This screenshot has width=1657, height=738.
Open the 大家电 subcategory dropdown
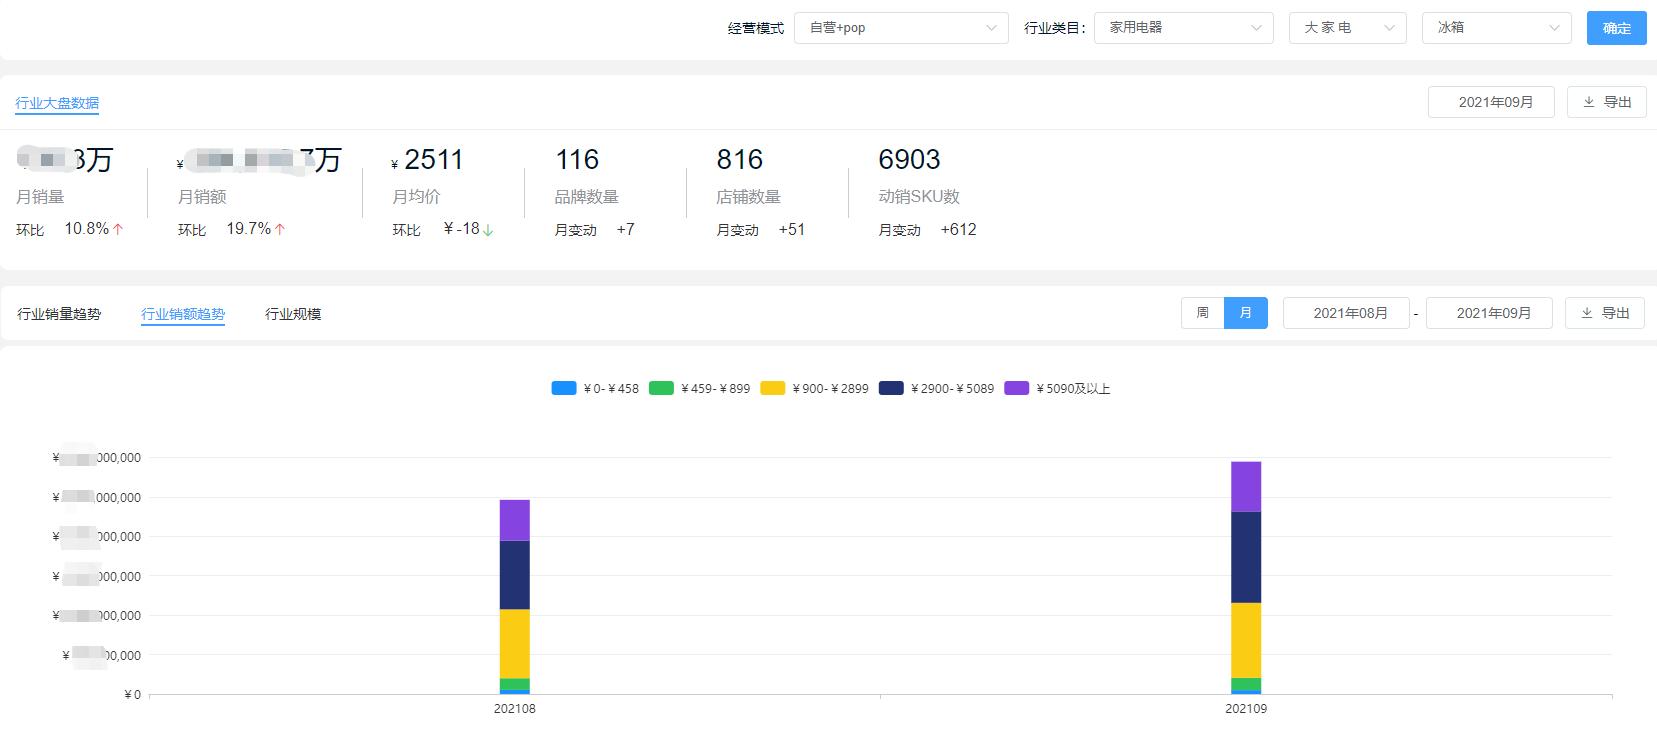click(x=1348, y=28)
